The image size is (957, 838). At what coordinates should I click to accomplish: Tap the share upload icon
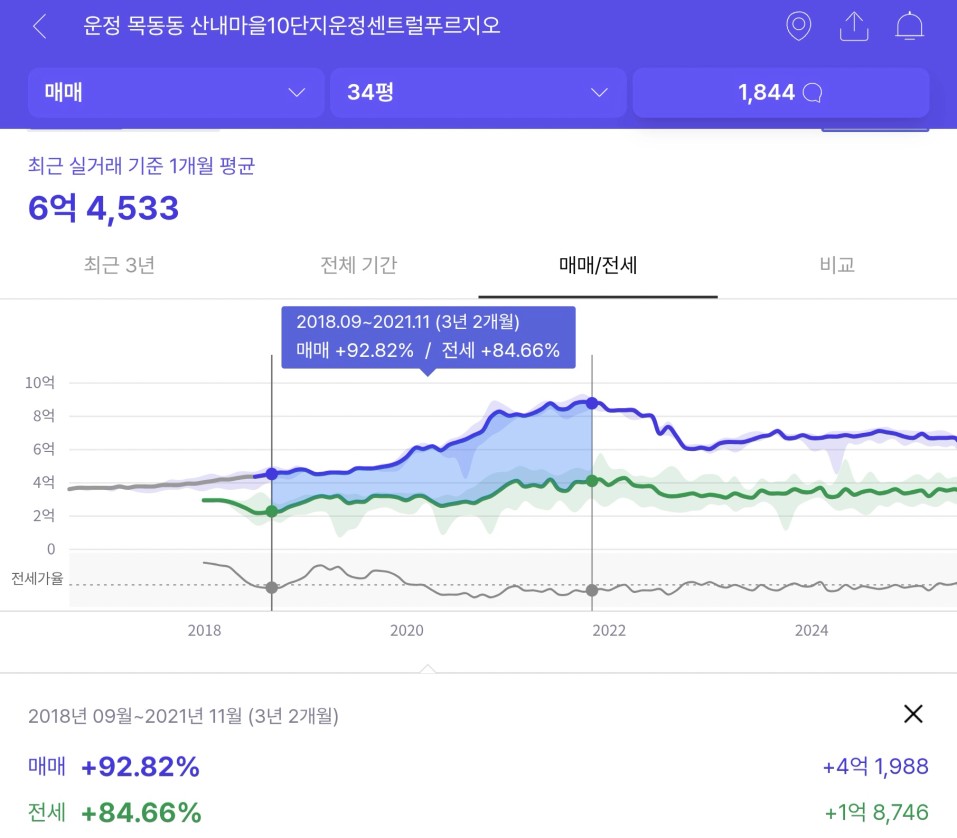coord(854,26)
